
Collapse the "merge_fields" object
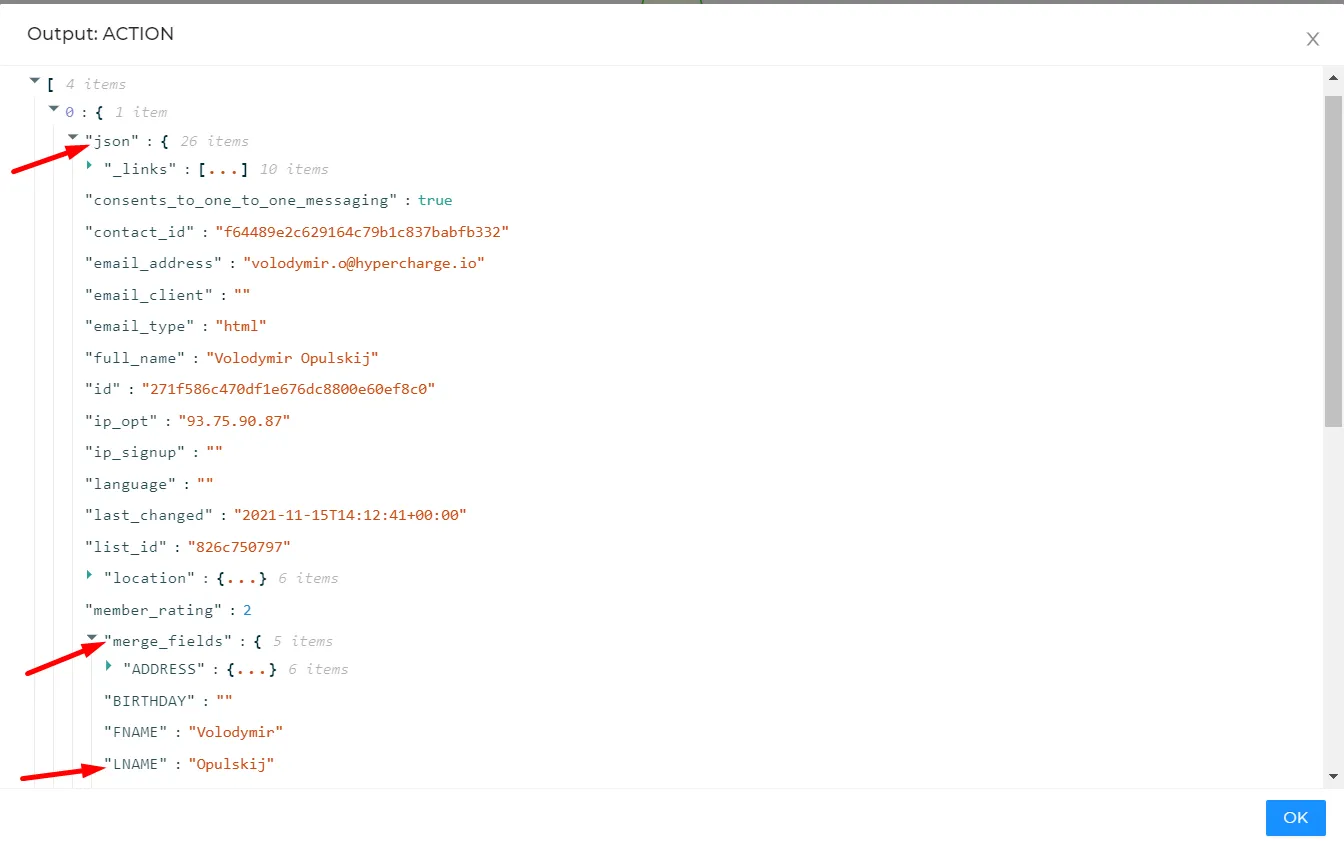92,638
